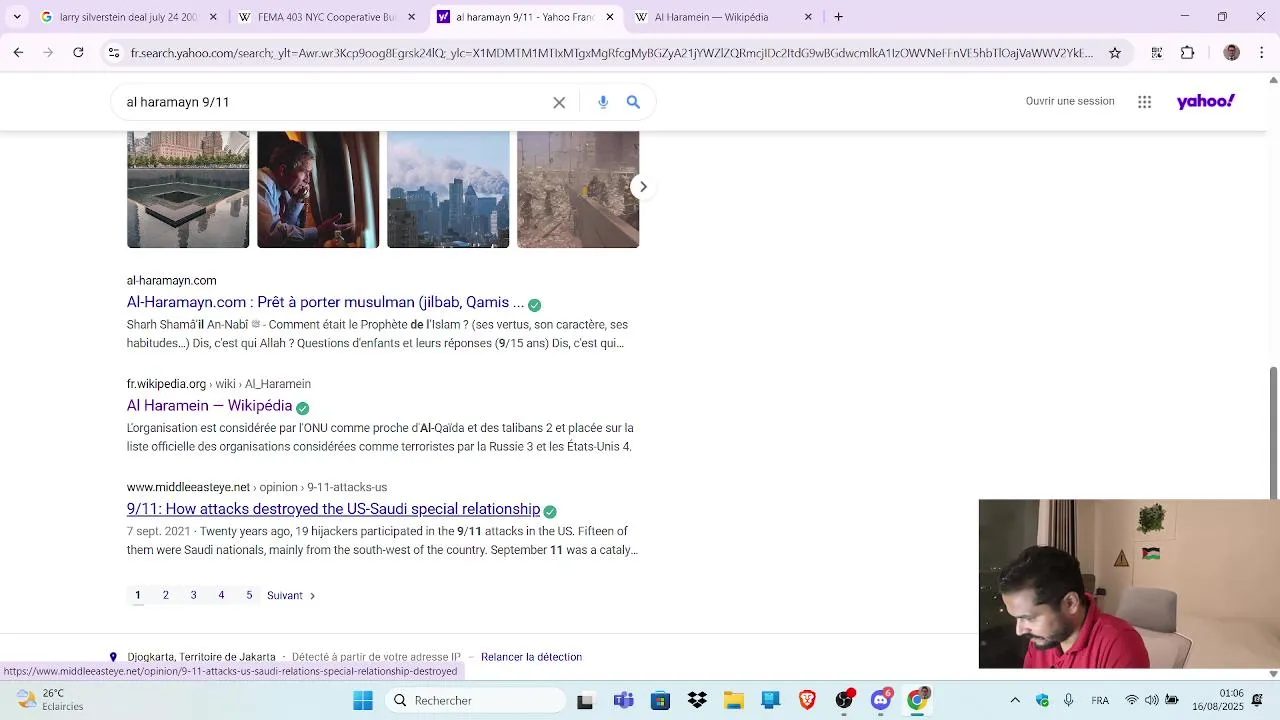The image size is (1280, 720).
Task: Go back to previous page in browser
Action: click(x=18, y=53)
